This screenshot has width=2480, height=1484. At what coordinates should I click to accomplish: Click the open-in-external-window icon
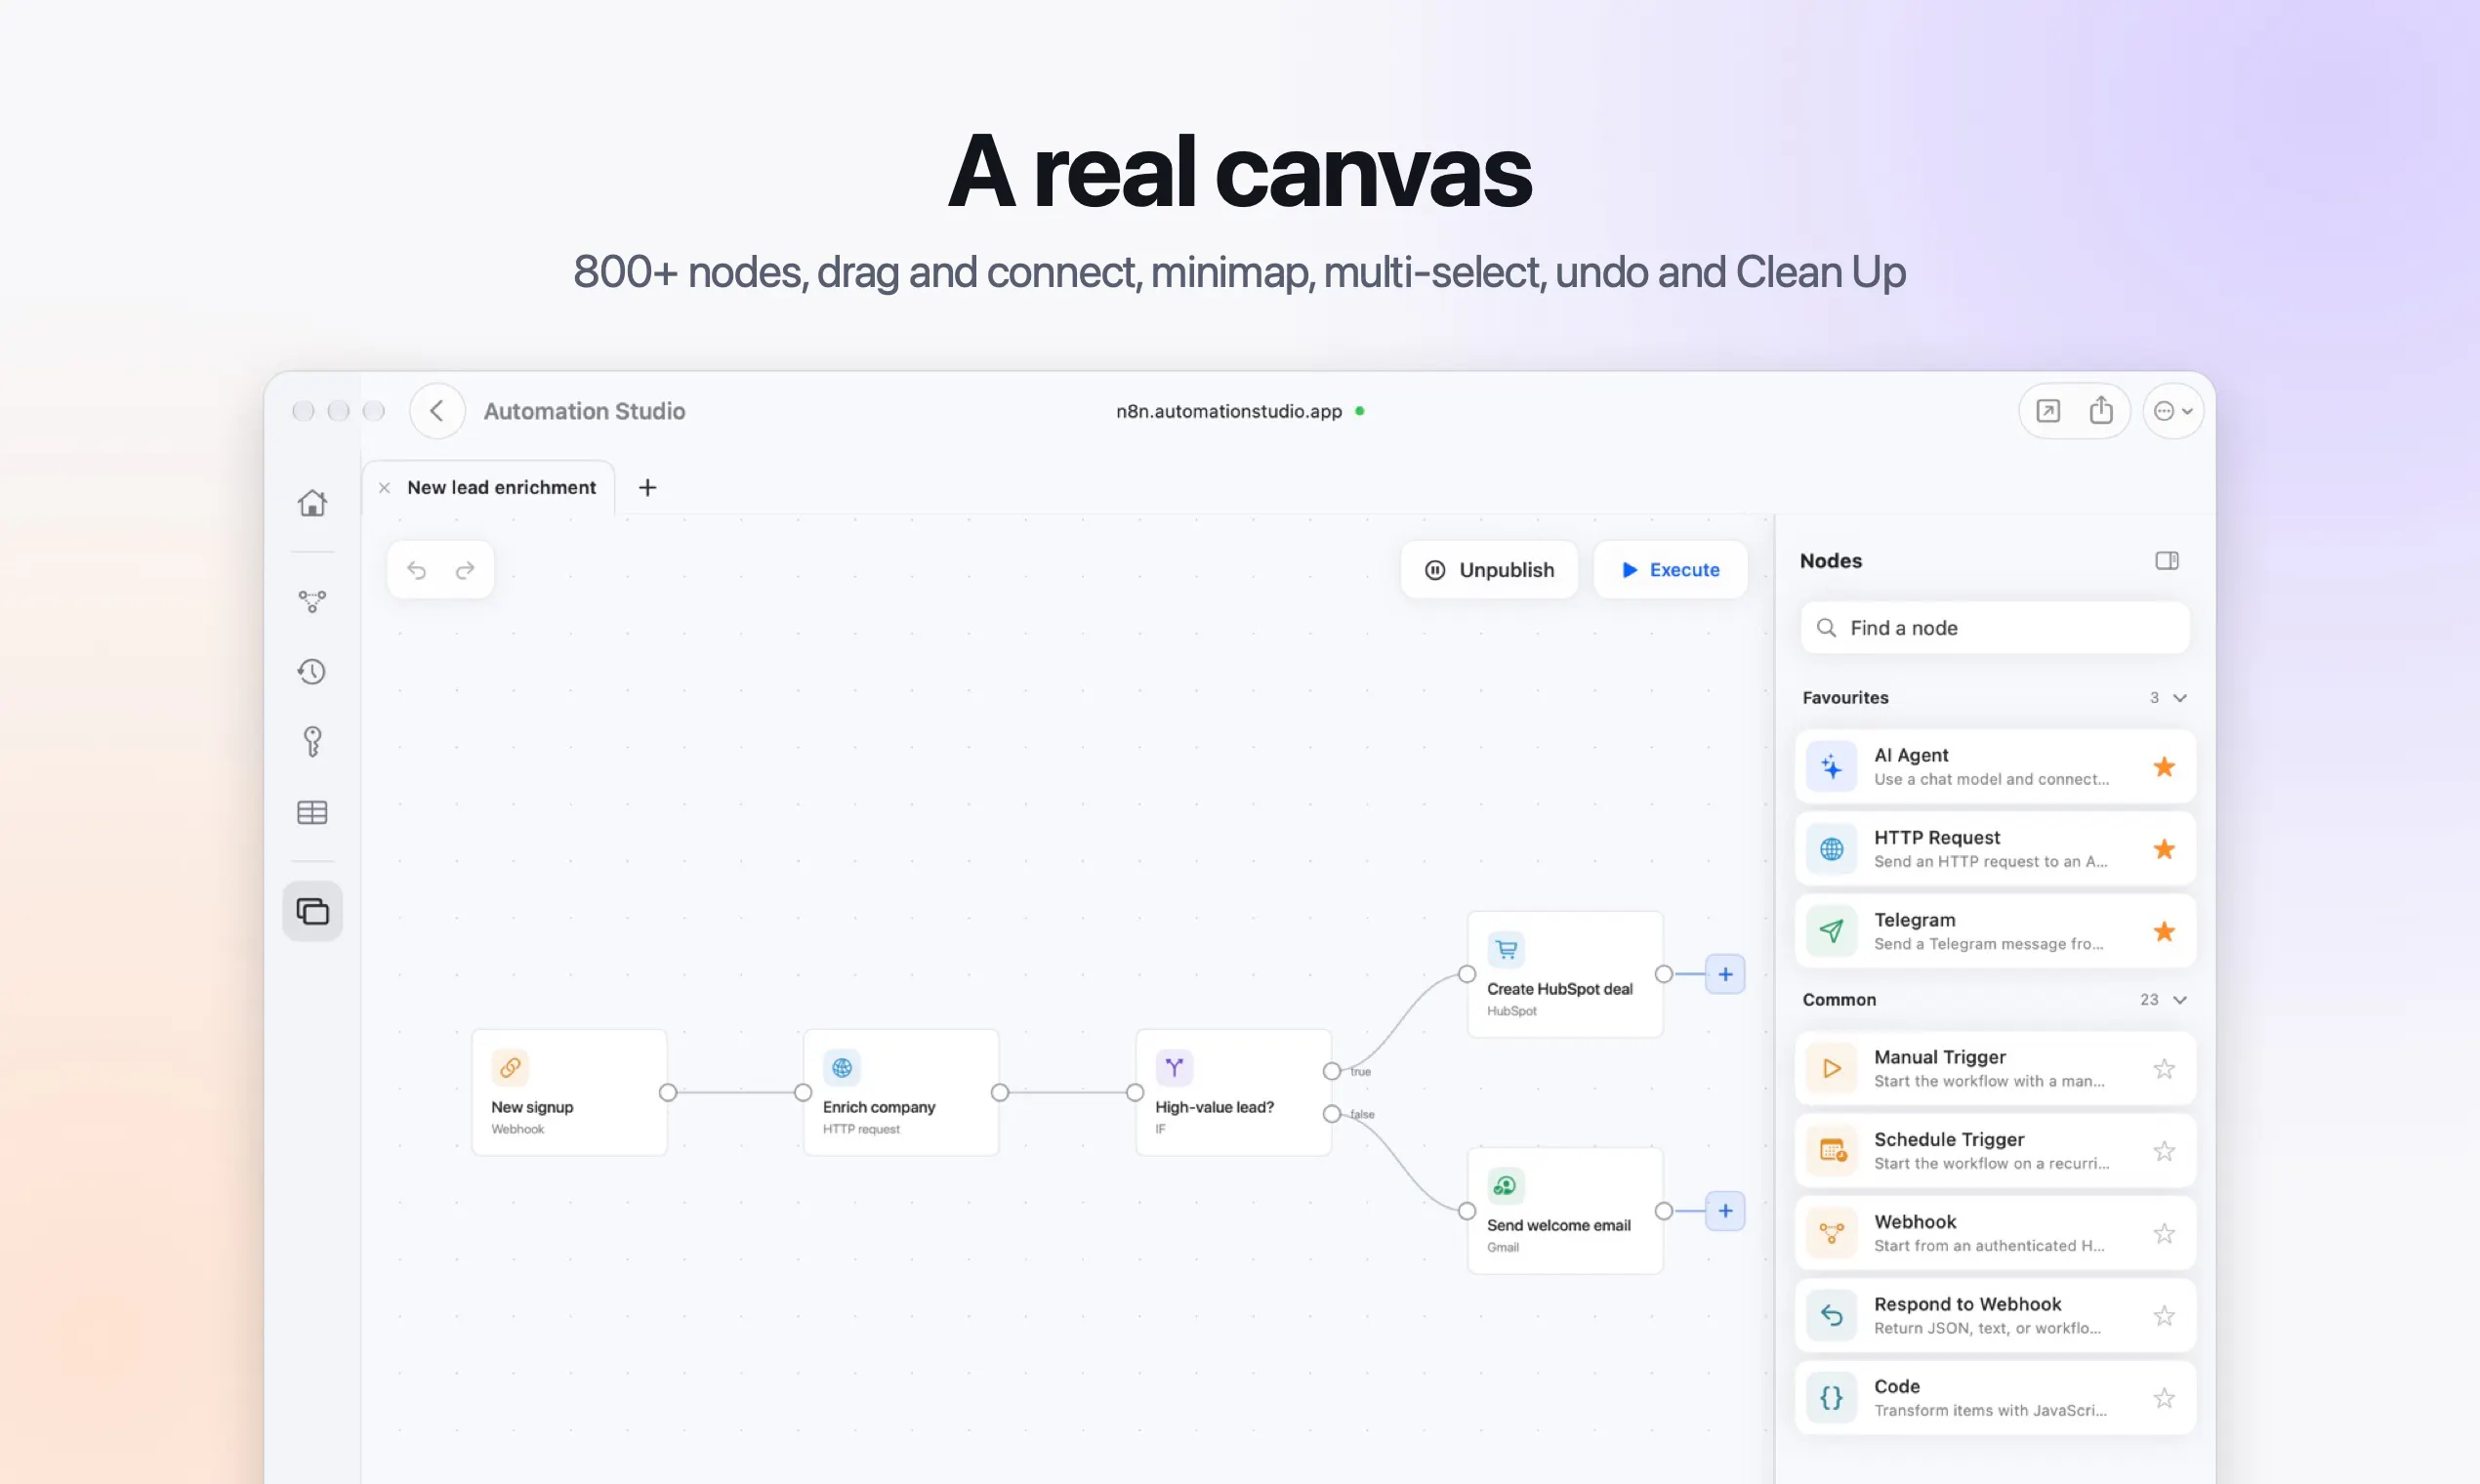(2048, 411)
